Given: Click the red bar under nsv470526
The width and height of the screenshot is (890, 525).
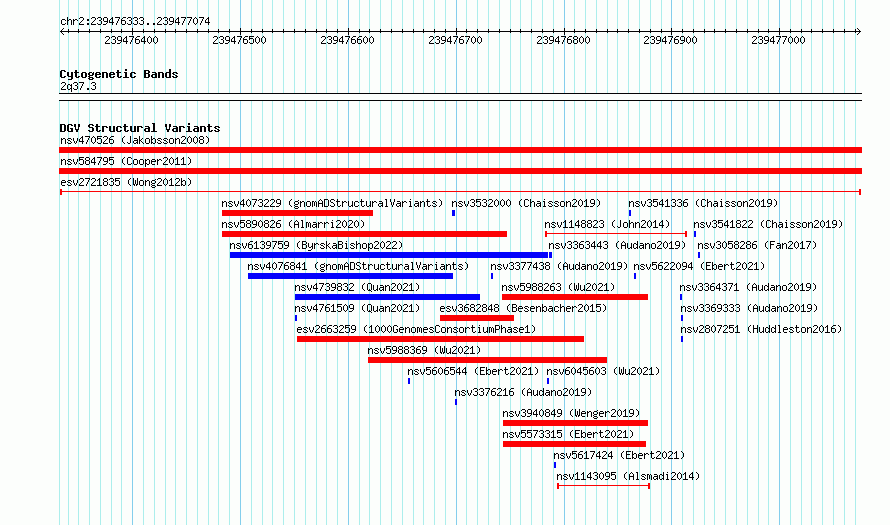Looking at the screenshot, I should [460, 150].
